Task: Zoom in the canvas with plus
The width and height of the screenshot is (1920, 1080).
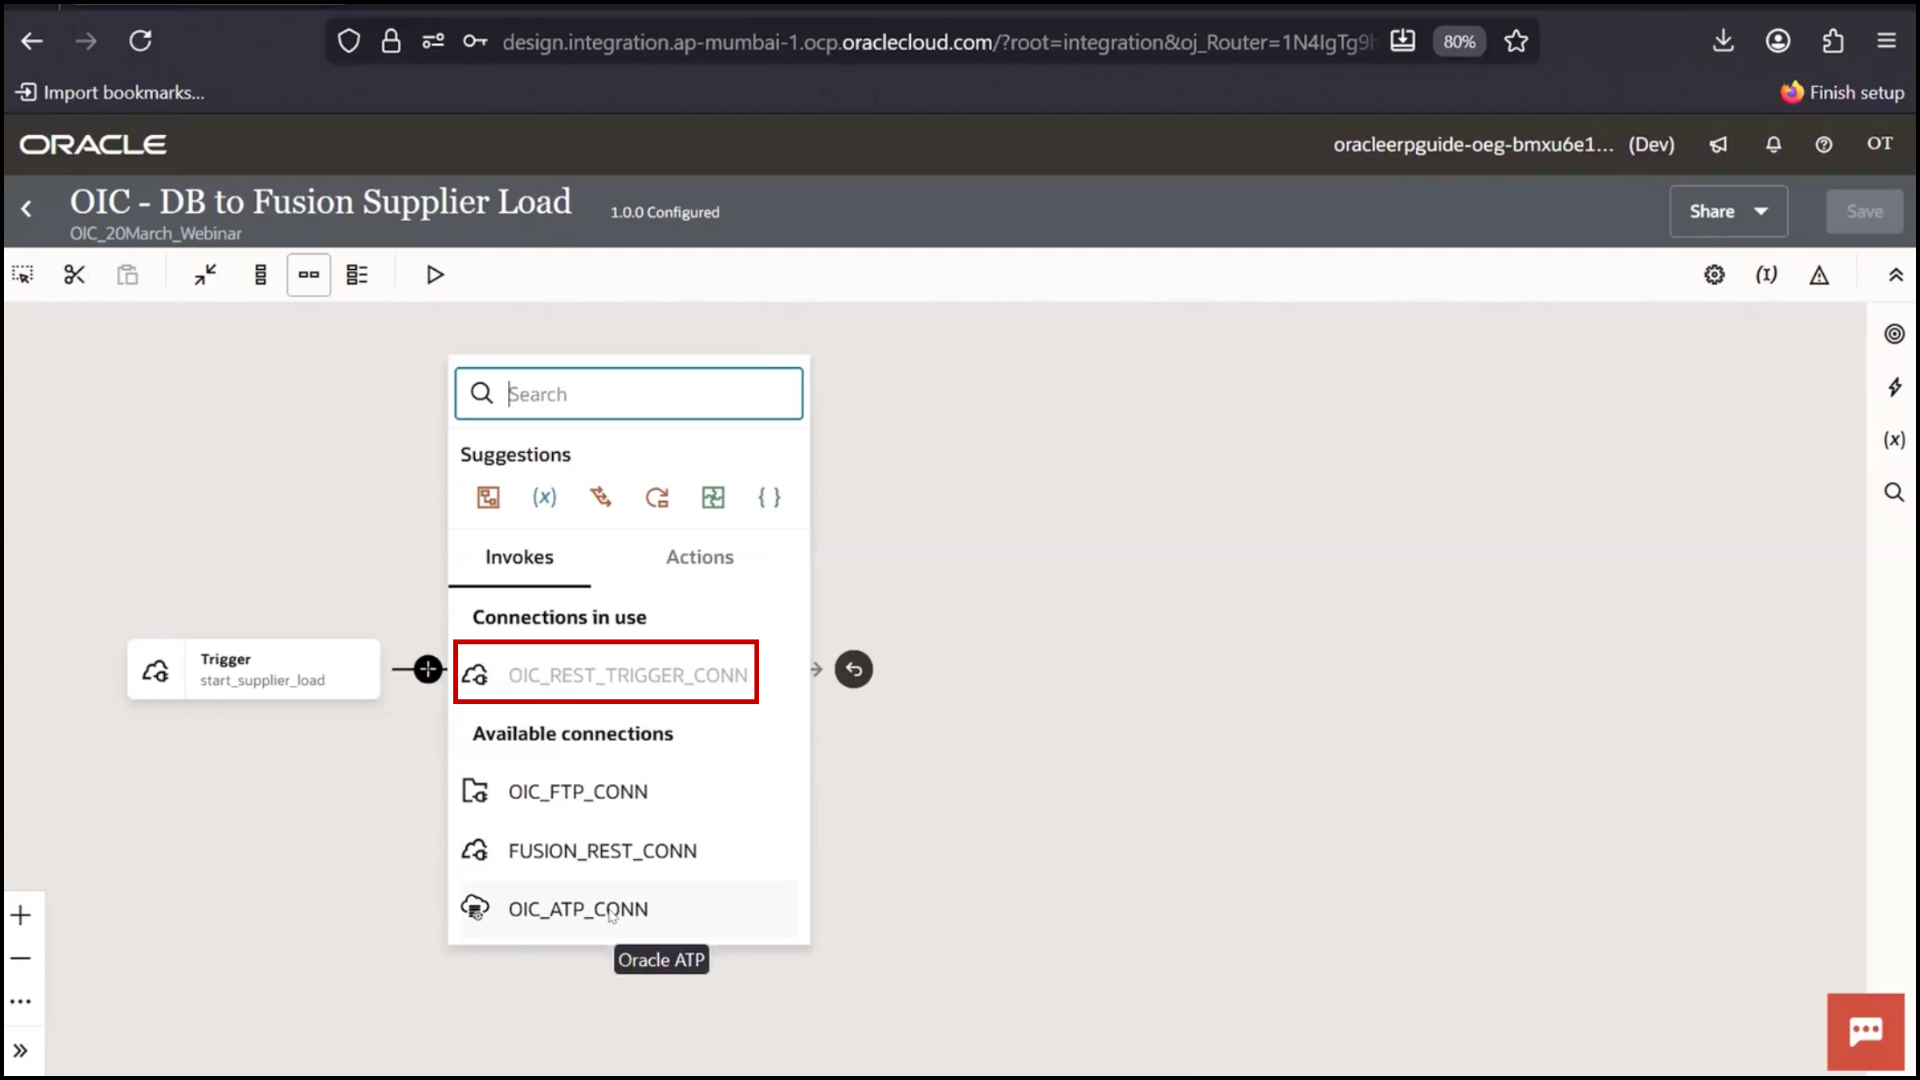Action: [21, 915]
